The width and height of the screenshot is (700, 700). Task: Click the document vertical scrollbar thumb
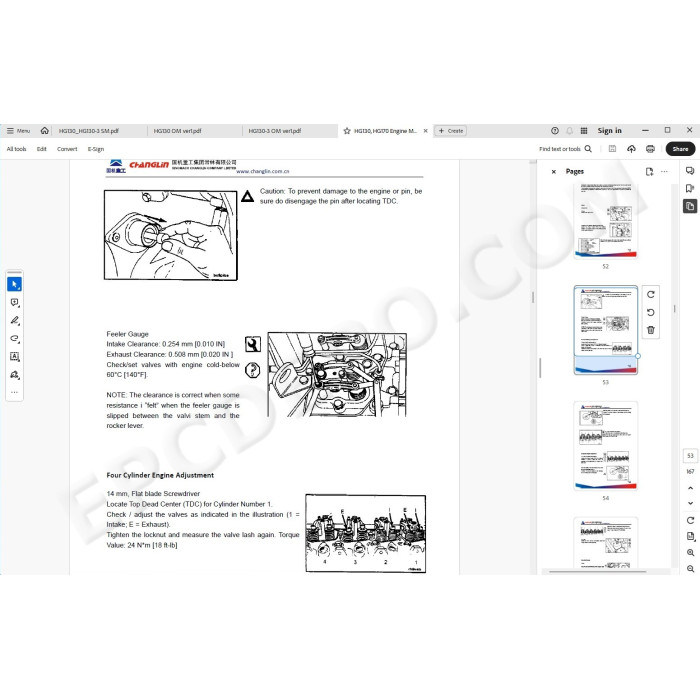tap(533, 297)
